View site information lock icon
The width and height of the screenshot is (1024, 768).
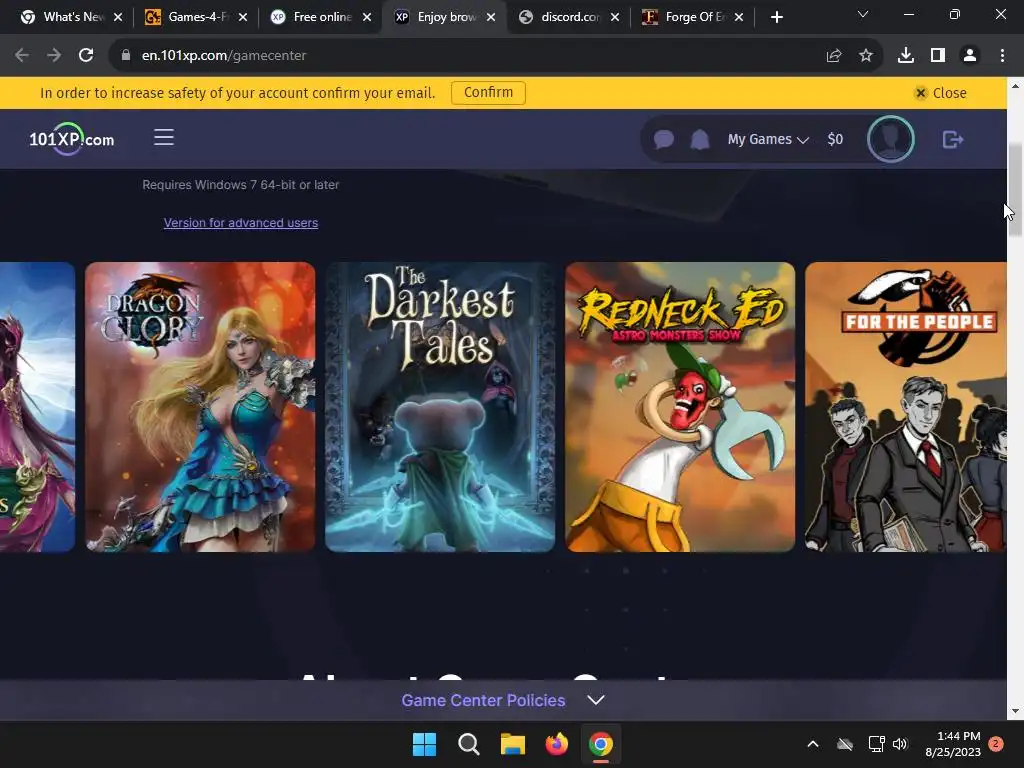coord(126,56)
